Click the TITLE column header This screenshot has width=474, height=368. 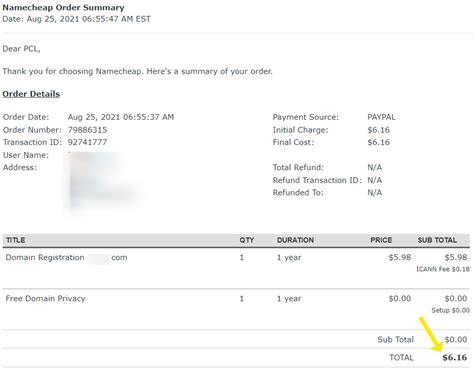[x=16, y=240]
